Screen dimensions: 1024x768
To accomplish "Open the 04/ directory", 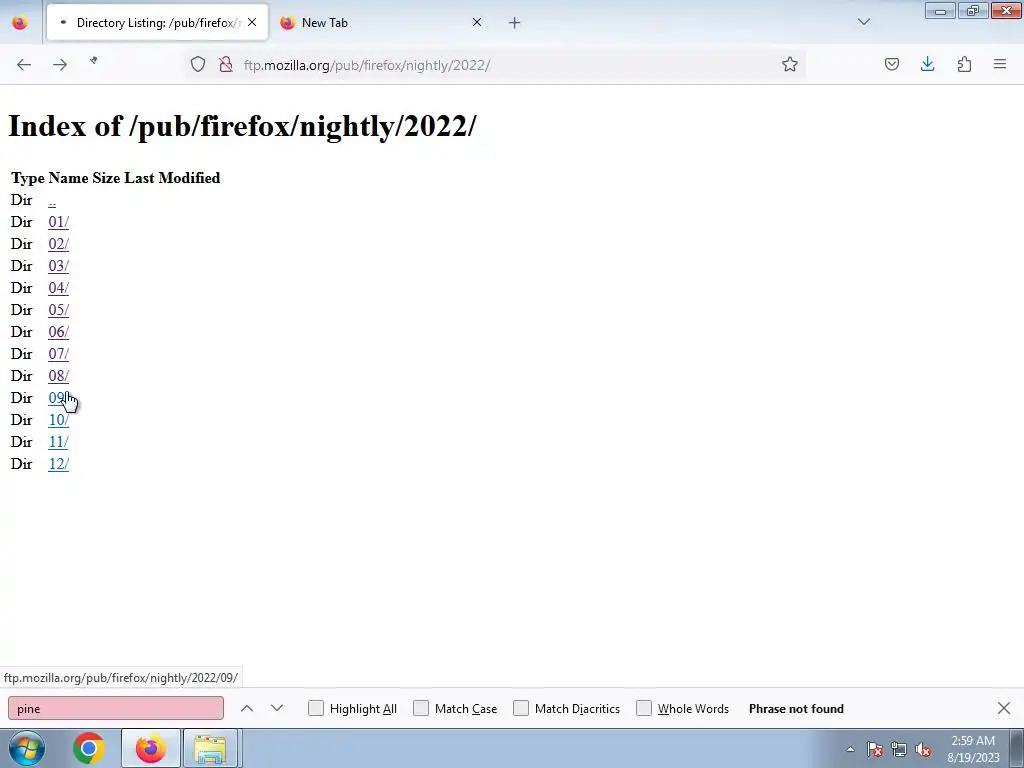I will pyautogui.click(x=58, y=288).
